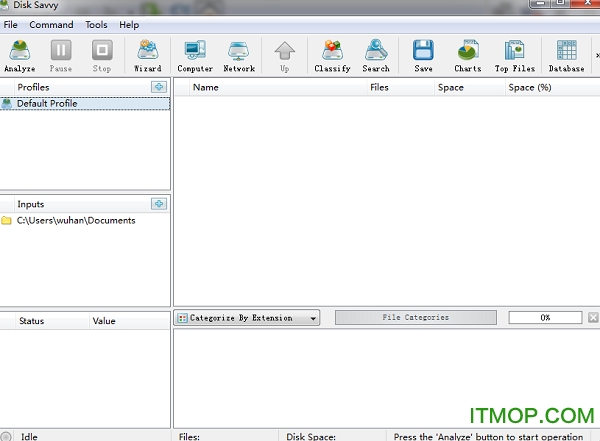Save the report using Save icon
The width and height of the screenshot is (600, 441).
[x=423, y=54]
